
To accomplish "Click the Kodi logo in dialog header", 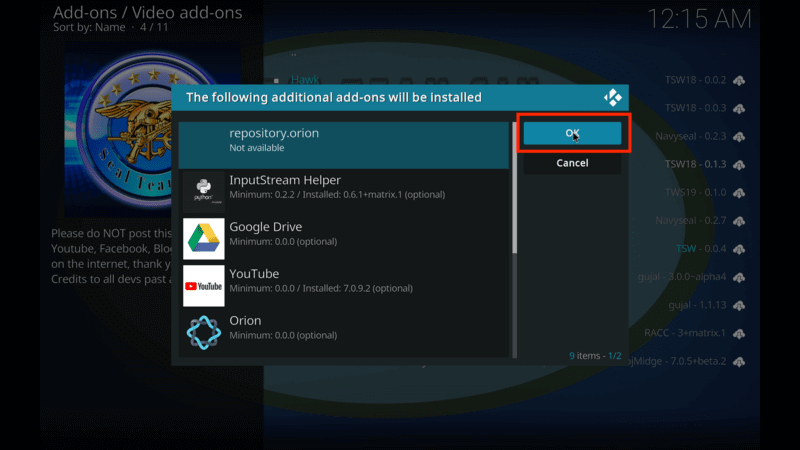I will point(612,97).
